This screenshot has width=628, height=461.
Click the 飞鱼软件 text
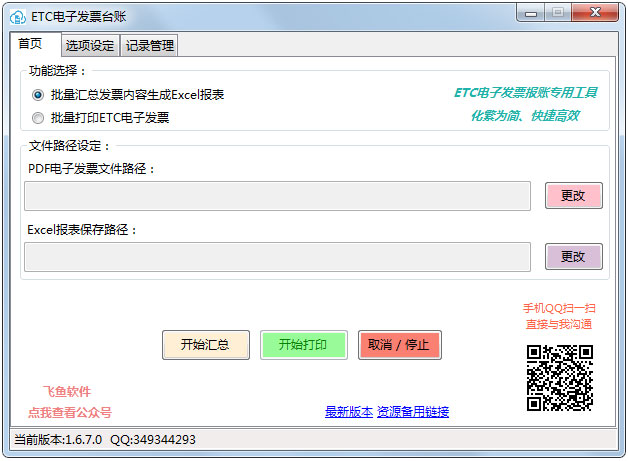(x=67, y=391)
